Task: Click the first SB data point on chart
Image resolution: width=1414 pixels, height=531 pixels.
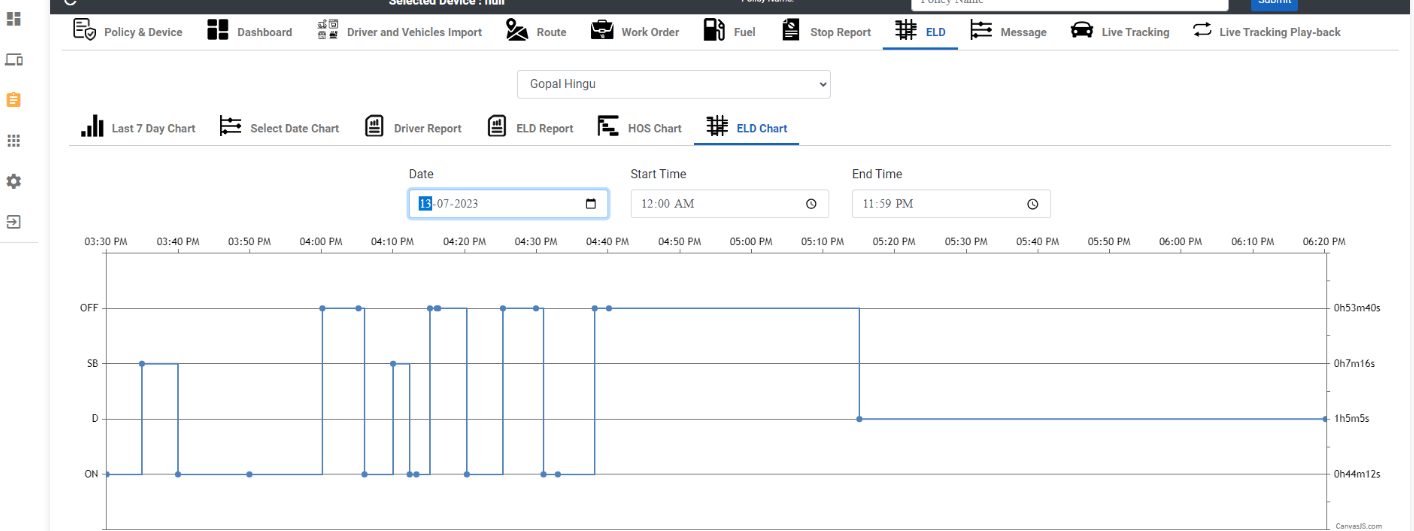Action: [x=142, y=364]
